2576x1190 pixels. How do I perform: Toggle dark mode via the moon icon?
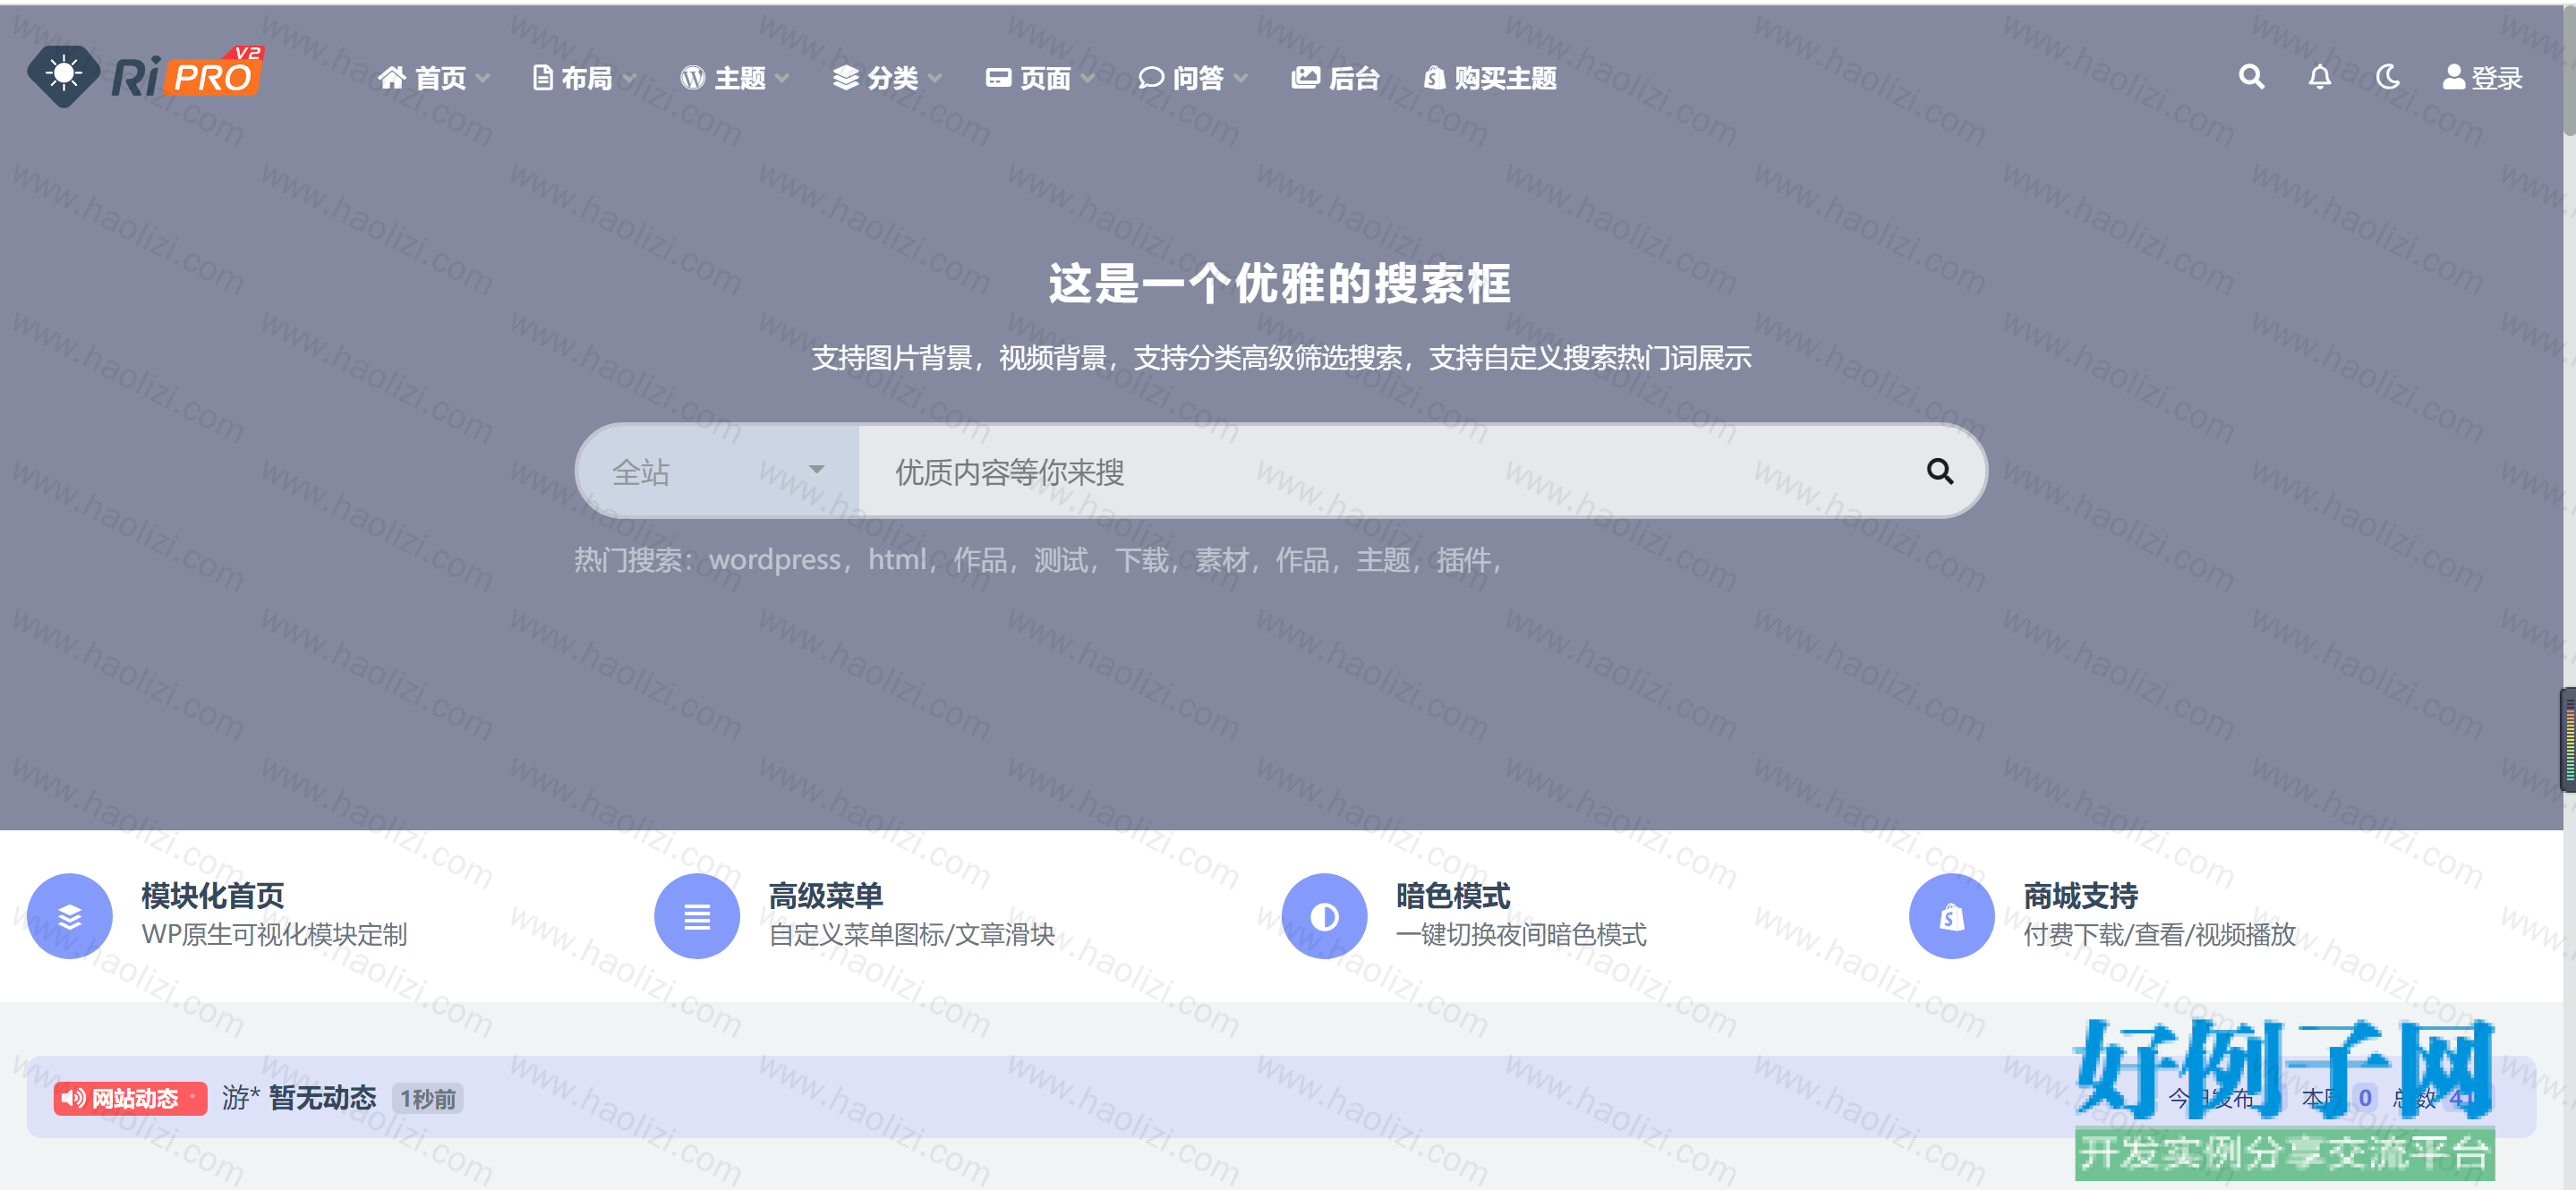[2387, 77]
